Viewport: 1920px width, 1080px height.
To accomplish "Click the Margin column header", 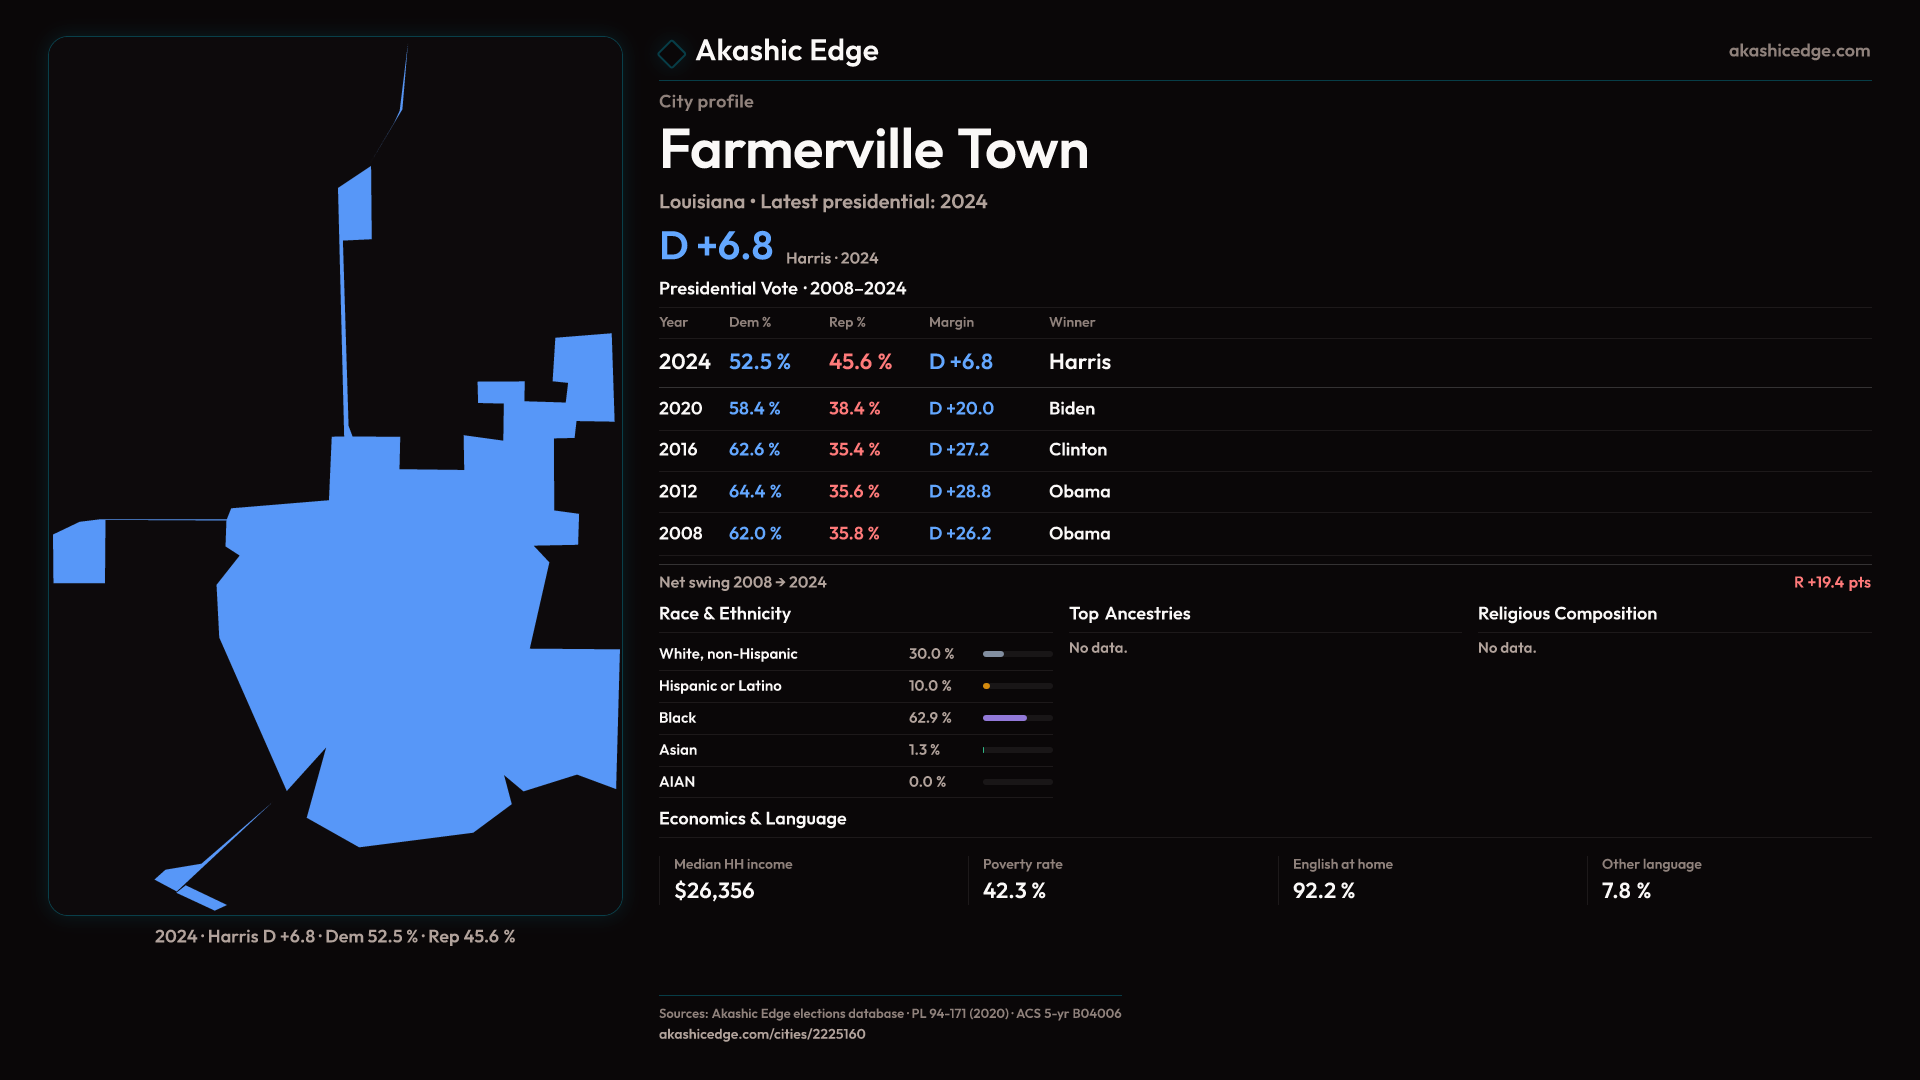I will (x=950, y=322).
